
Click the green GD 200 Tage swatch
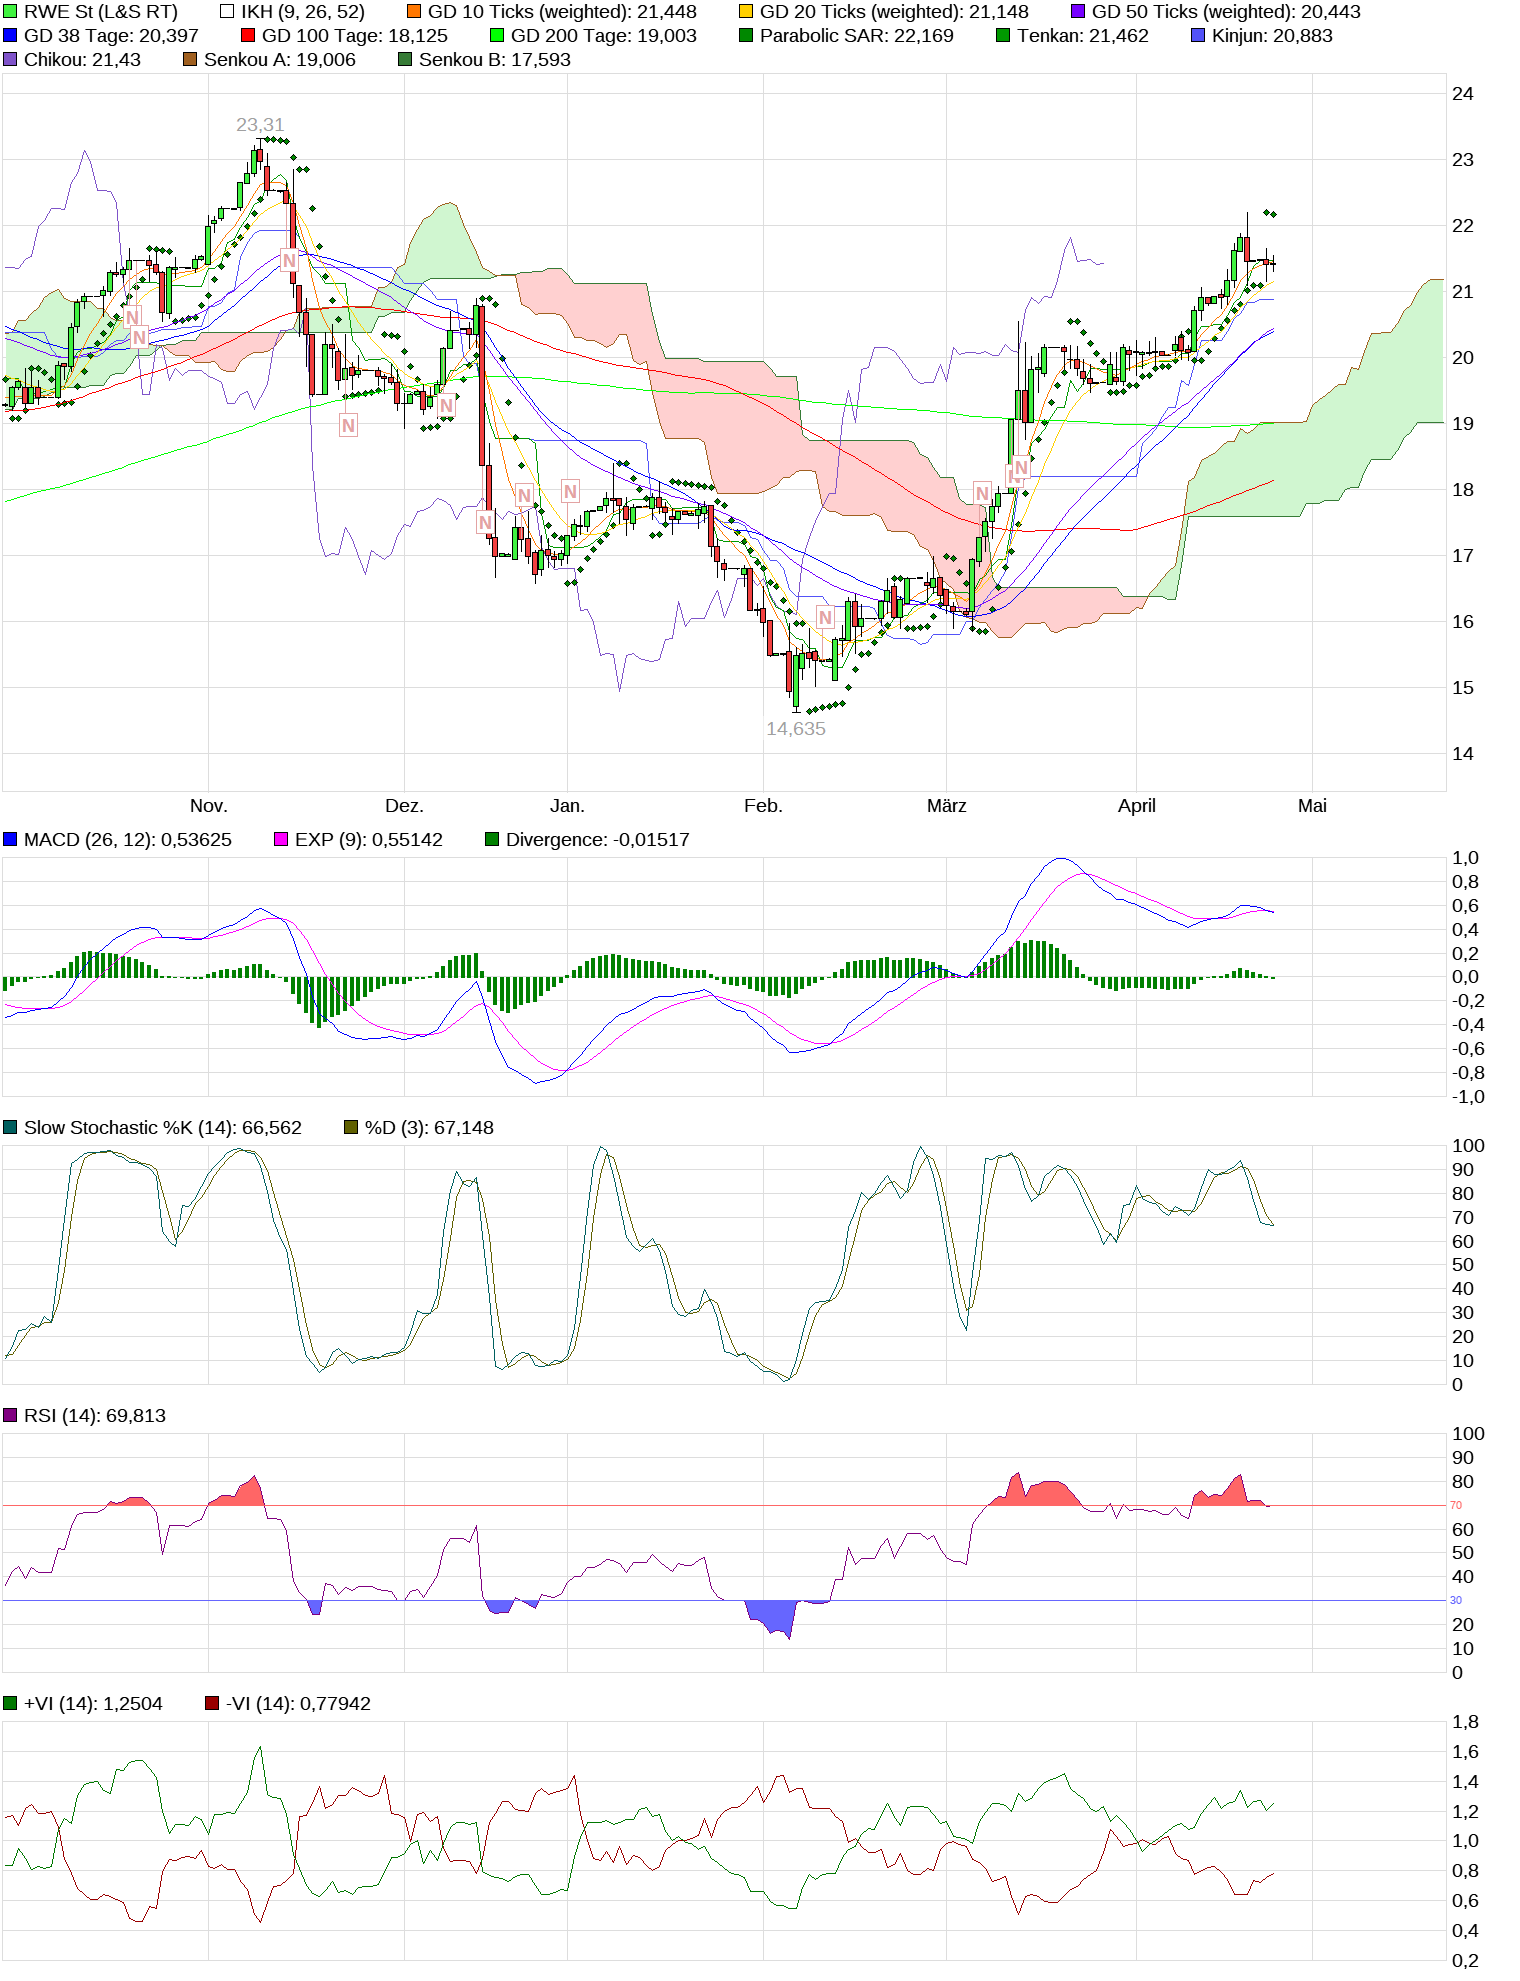[x=497, y=36]
